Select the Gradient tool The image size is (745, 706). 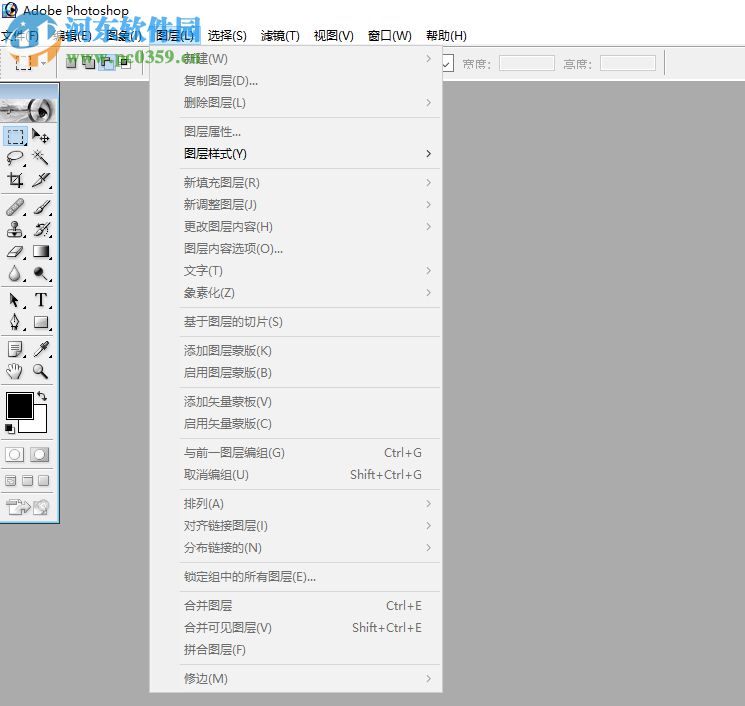pos(41,251)
